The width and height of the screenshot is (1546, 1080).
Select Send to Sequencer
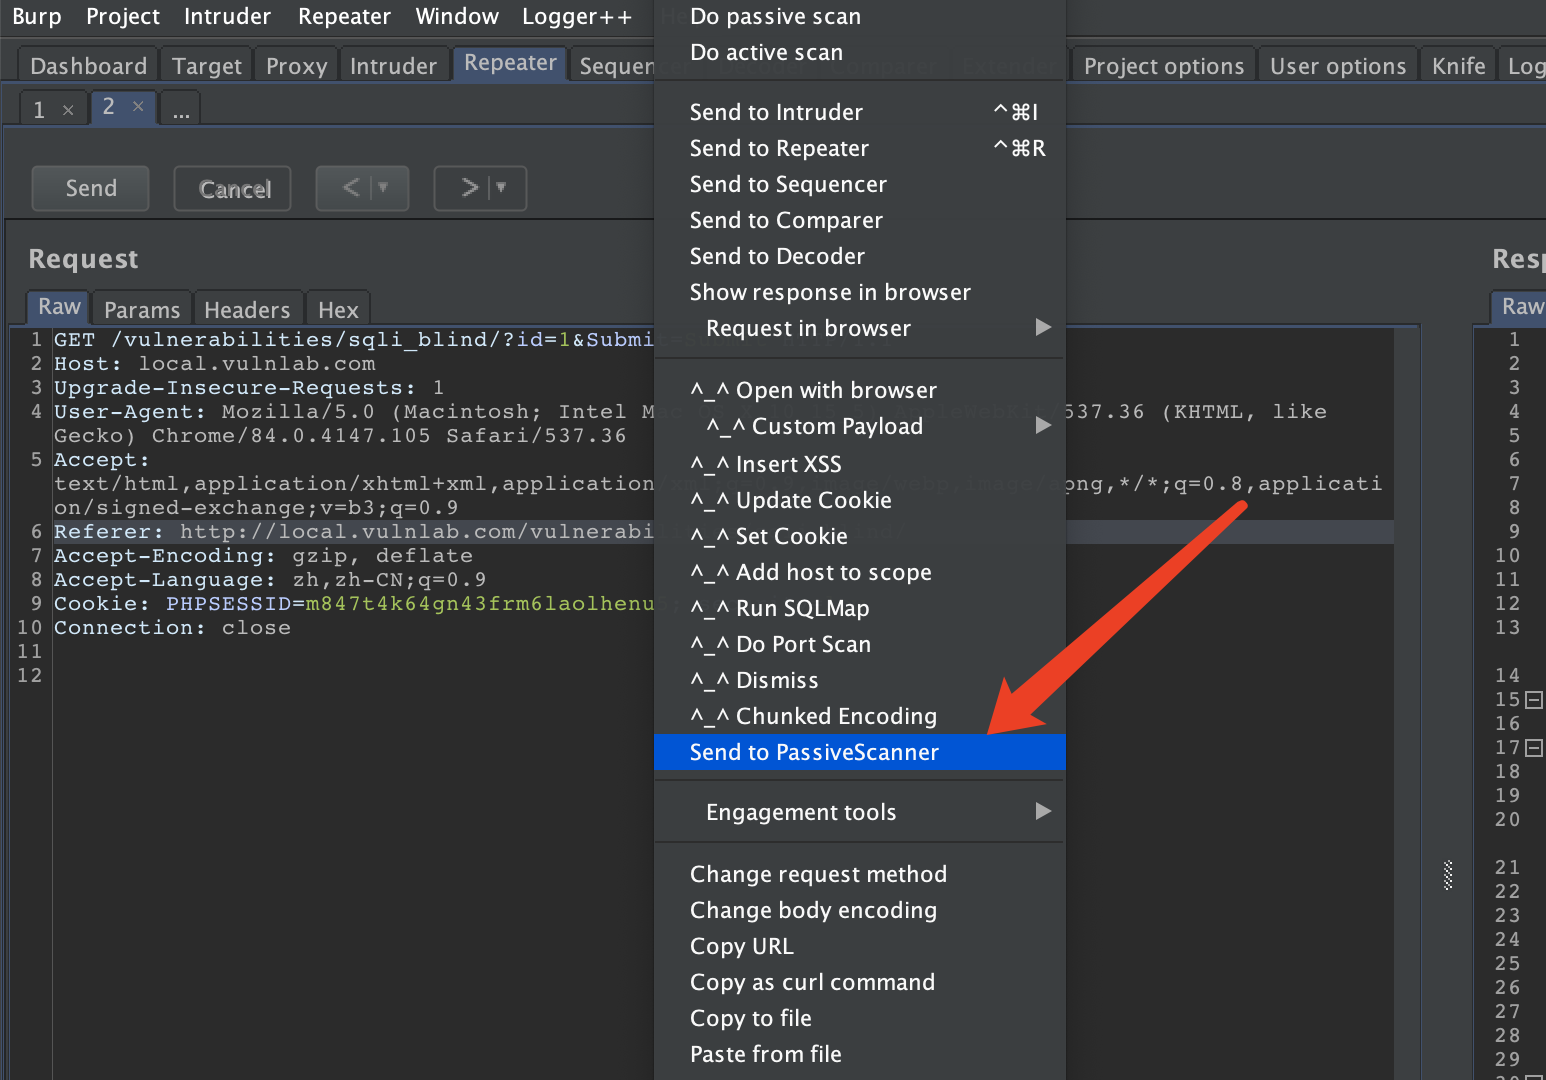coord(860,184)
